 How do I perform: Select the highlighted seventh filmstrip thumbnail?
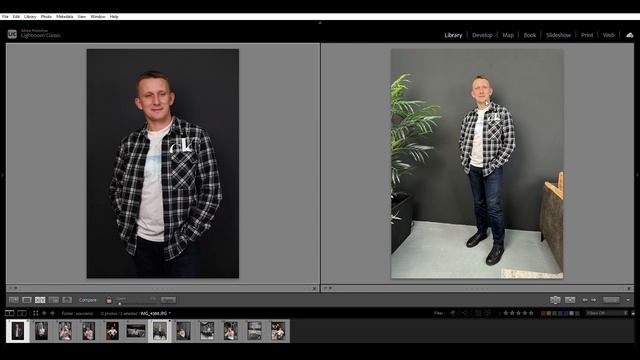tap(160, 331)
